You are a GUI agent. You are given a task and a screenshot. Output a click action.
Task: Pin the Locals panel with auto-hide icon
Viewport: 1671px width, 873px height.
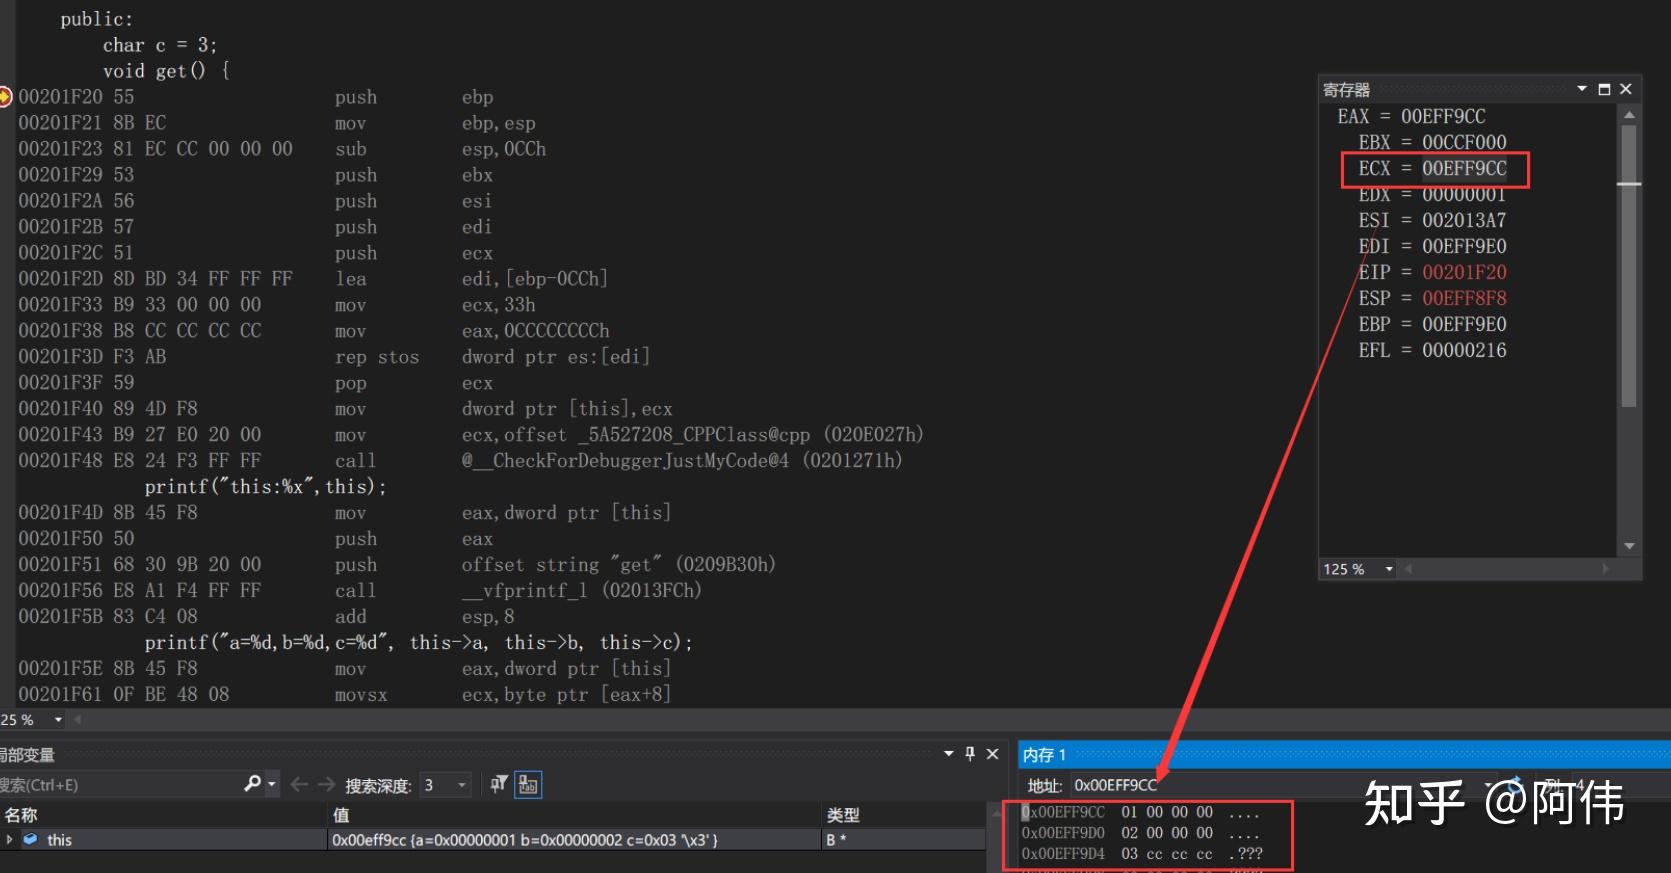(x=970, y=754)
